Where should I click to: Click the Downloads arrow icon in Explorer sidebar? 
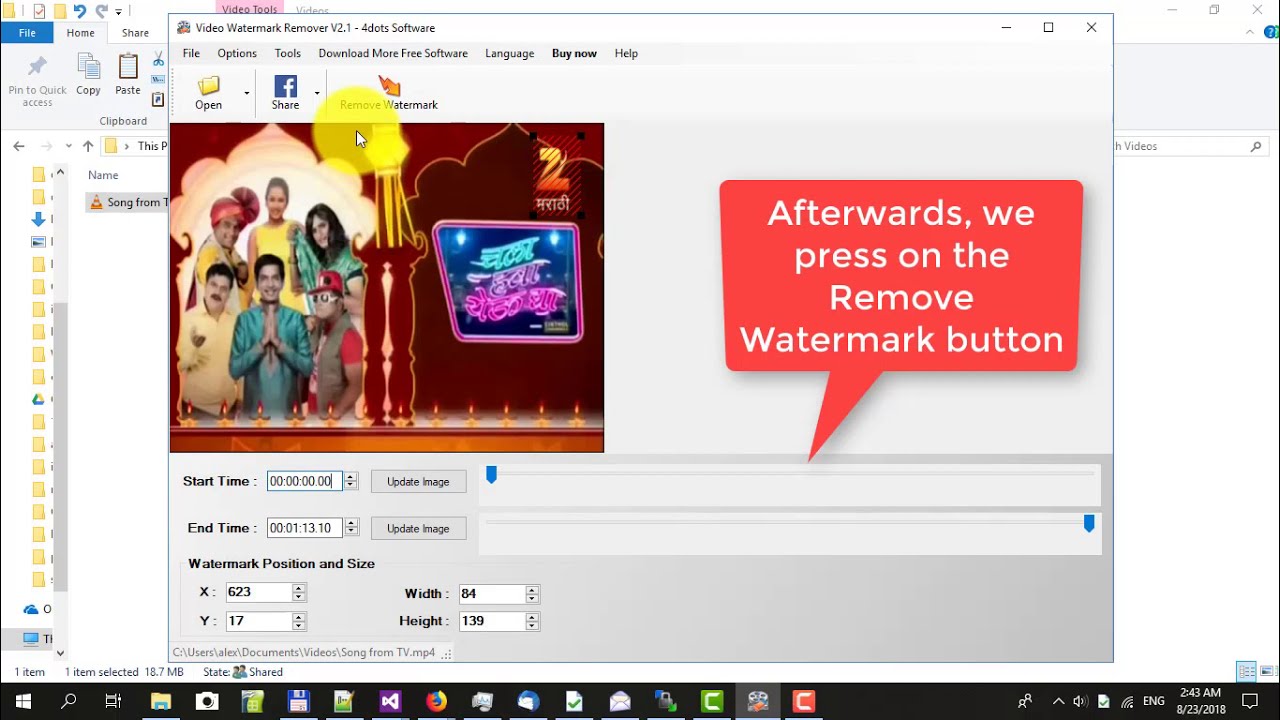(x=38, y=219)
